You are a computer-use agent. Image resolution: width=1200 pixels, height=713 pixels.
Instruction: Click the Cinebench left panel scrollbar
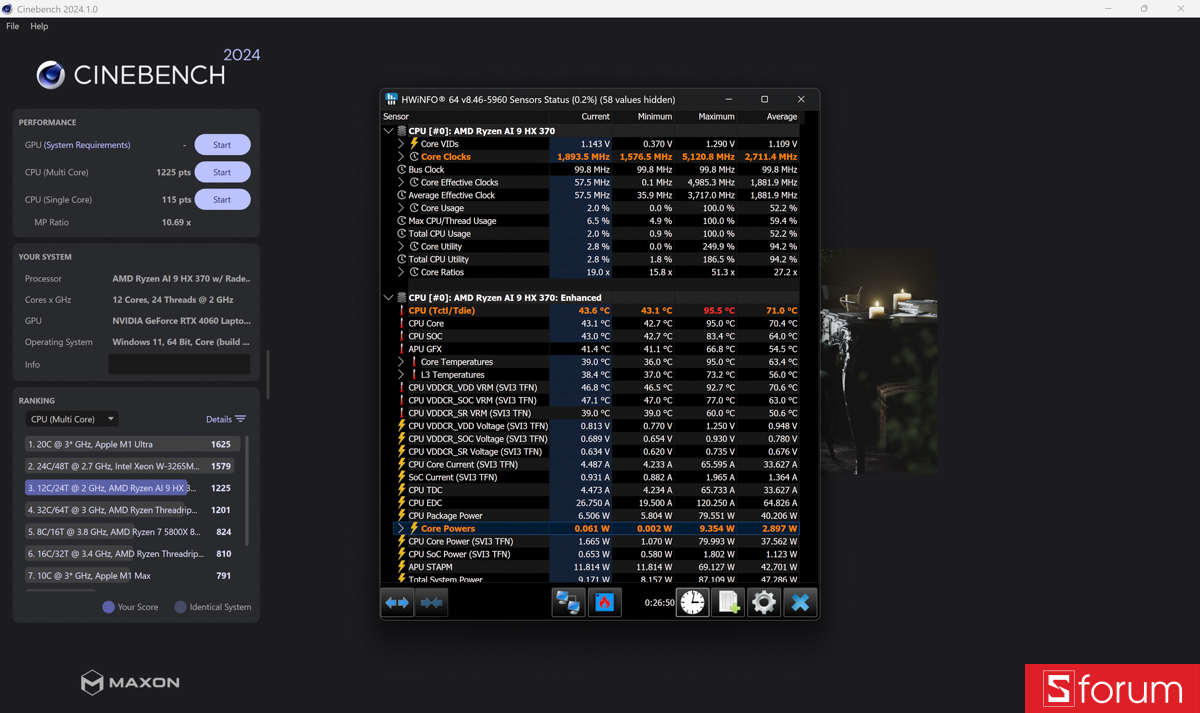(267, 375)
